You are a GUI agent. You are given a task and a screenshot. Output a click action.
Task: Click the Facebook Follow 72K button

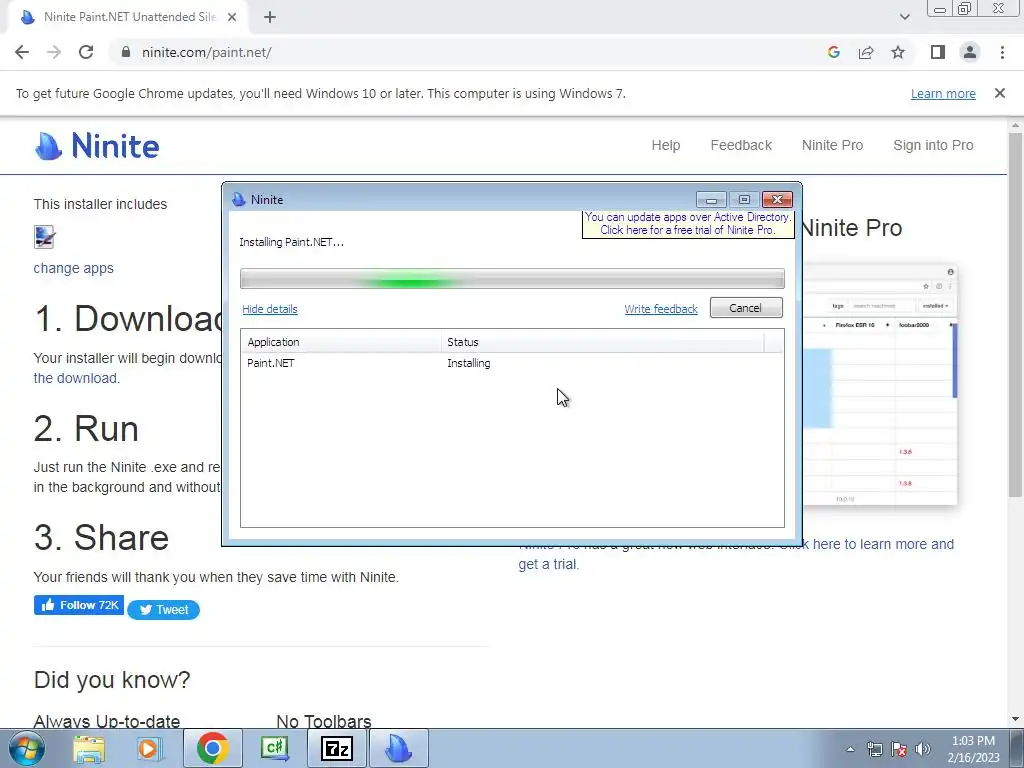(x=79, y=605)
